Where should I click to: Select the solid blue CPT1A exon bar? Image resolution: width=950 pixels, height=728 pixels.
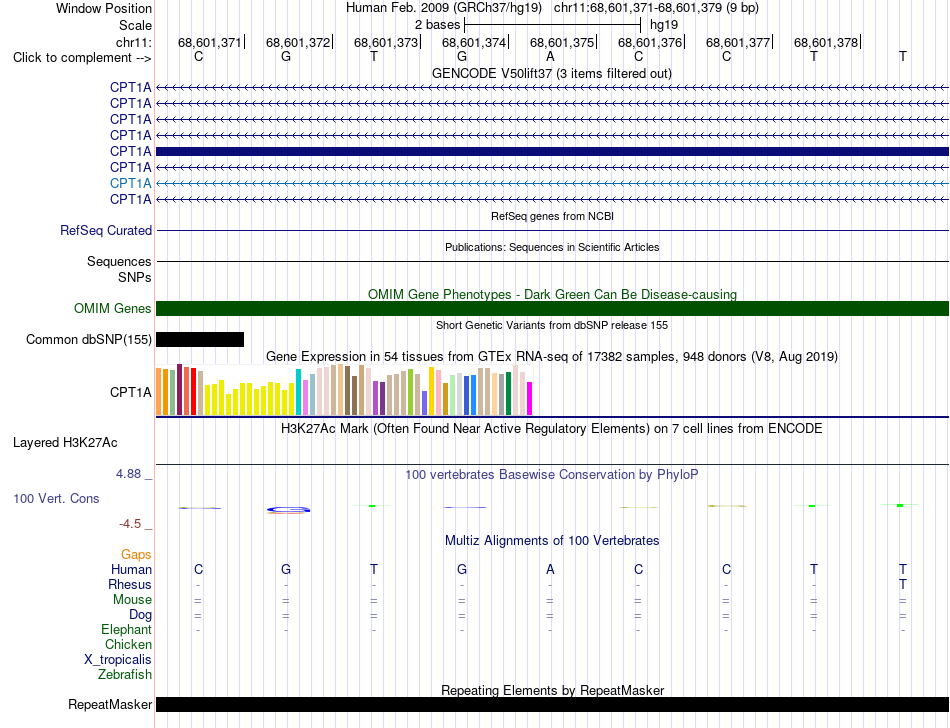[x=552, y=151]
